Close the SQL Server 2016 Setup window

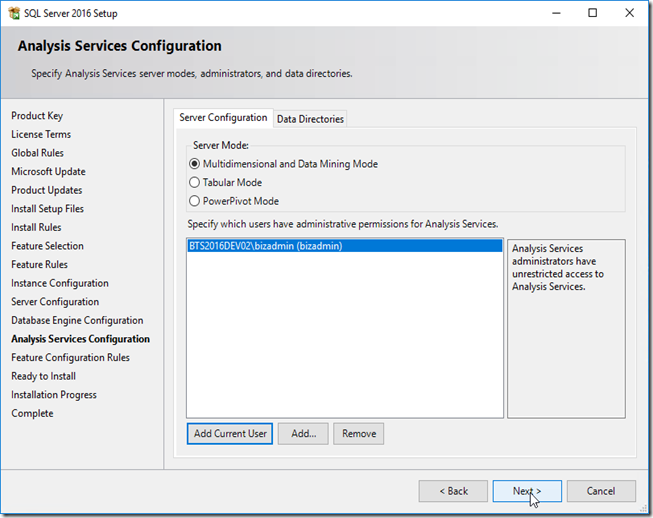[x=629, y=13]
